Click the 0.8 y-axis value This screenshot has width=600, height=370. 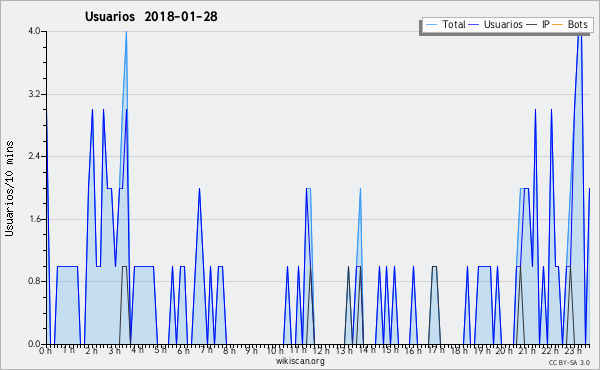pyautogui.click(x=34, y=282)
